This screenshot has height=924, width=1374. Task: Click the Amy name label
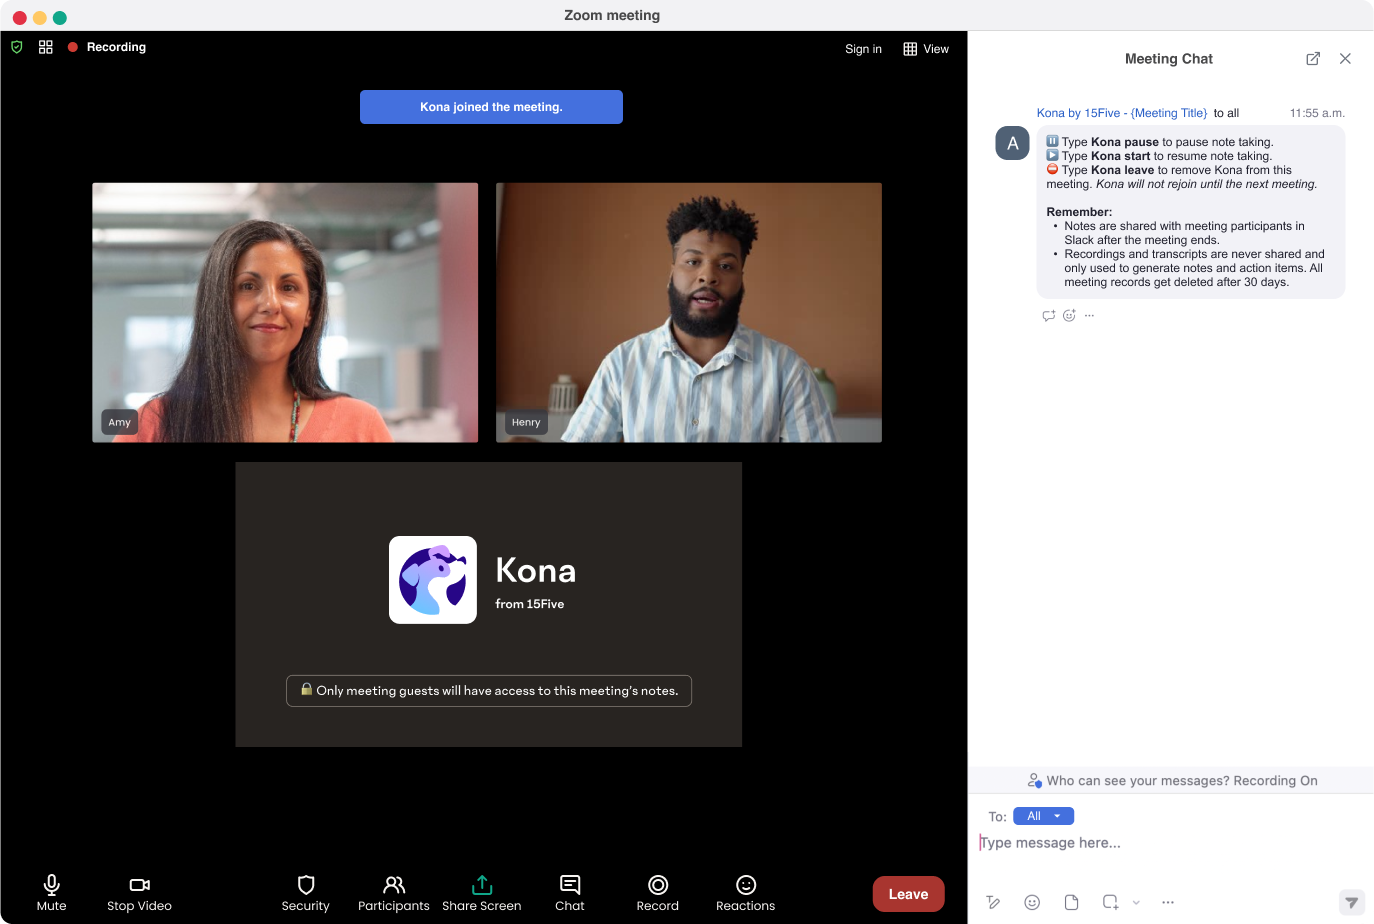click(120, 422)
